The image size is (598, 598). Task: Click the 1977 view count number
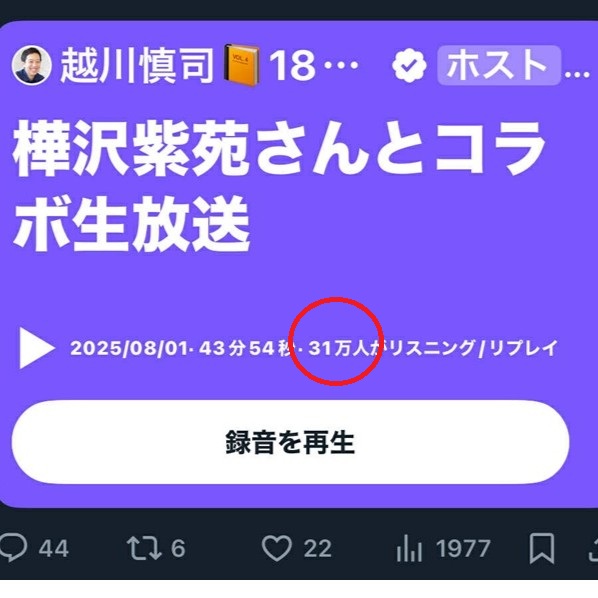(x=463, y=549)
